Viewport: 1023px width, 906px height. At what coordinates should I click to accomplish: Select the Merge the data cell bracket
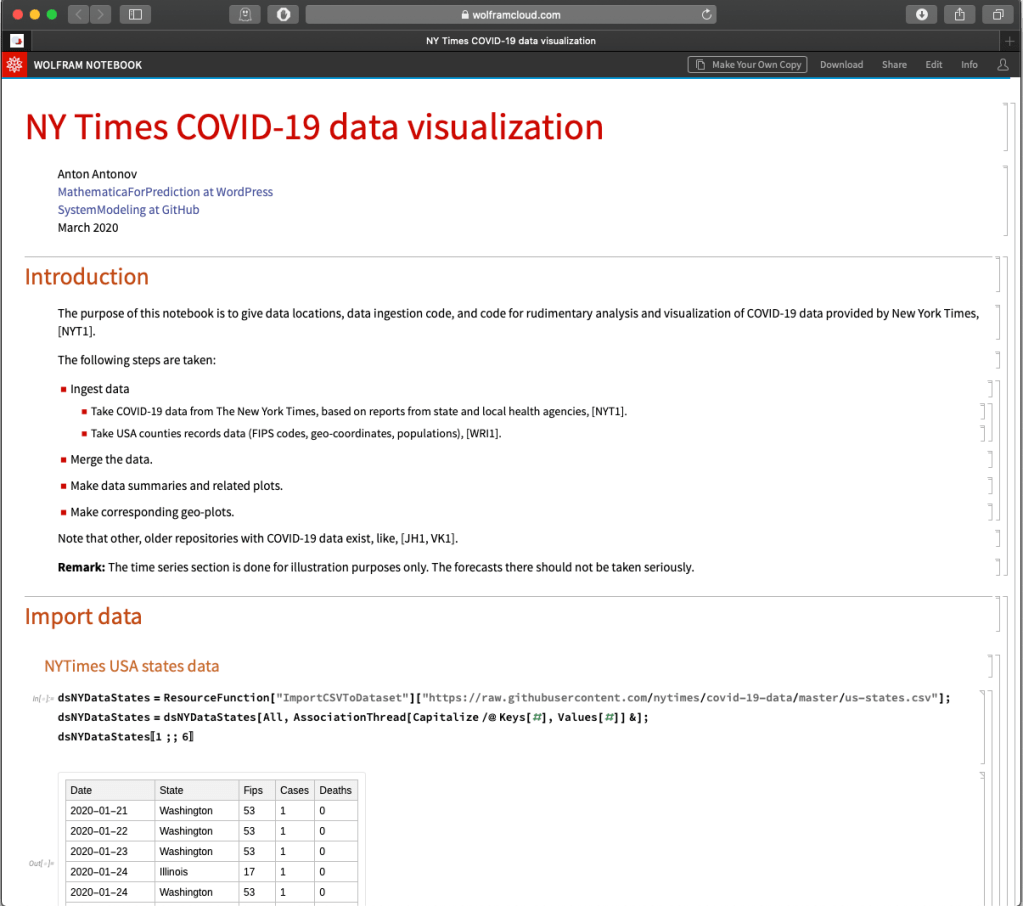click(990, 459)
